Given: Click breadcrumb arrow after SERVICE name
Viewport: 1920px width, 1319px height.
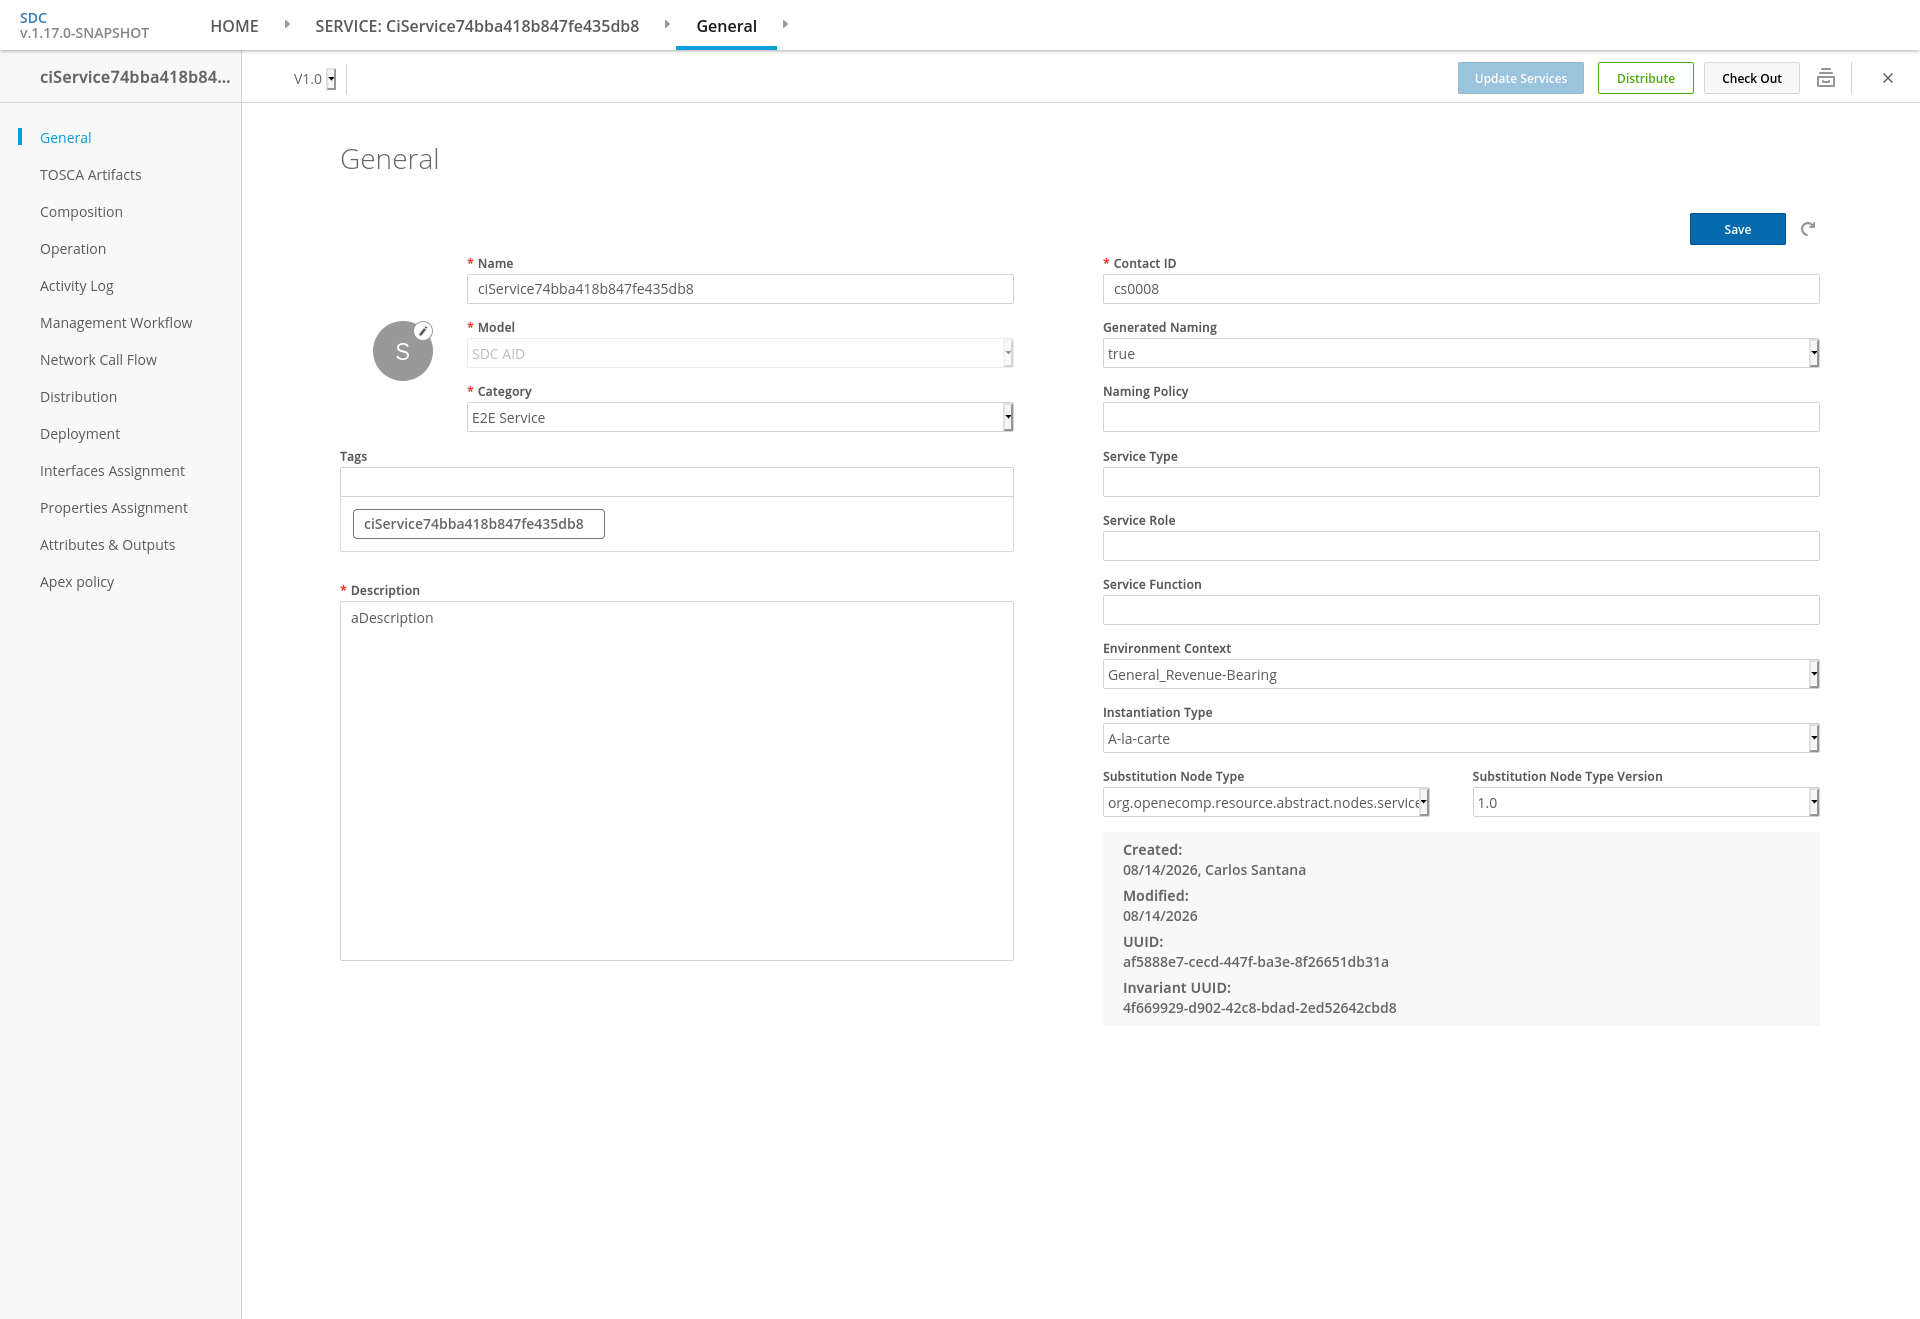Looking at the screenshot, I should [667, 24].
